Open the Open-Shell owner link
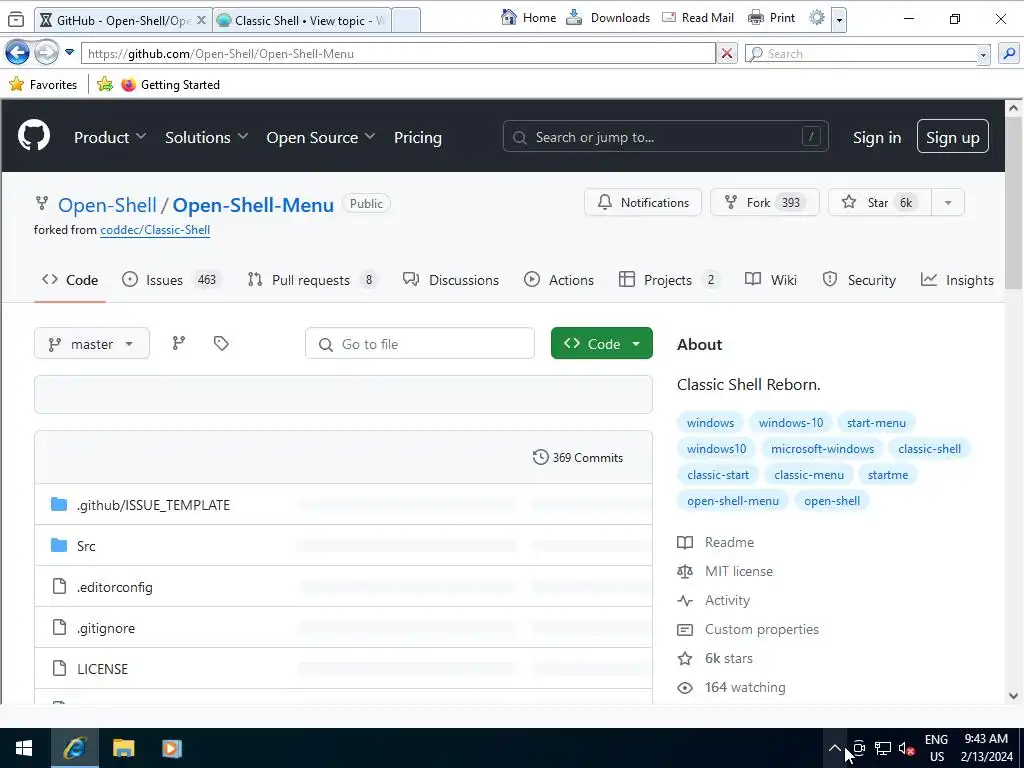Image resolution: width=1024 pixels, height=768 pixels. click(107, 205)
